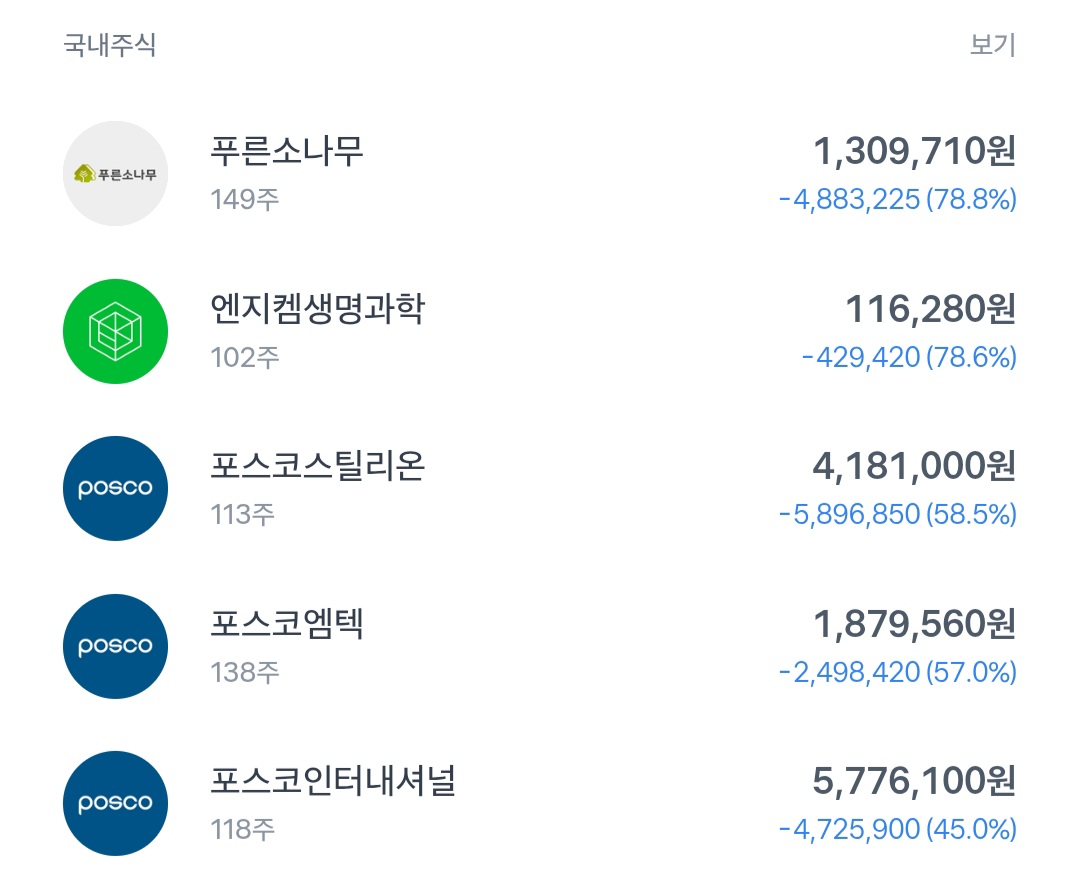1080x894 pixels.
Task: Tap the 118주 share count
Action: [x=243, y=829]
